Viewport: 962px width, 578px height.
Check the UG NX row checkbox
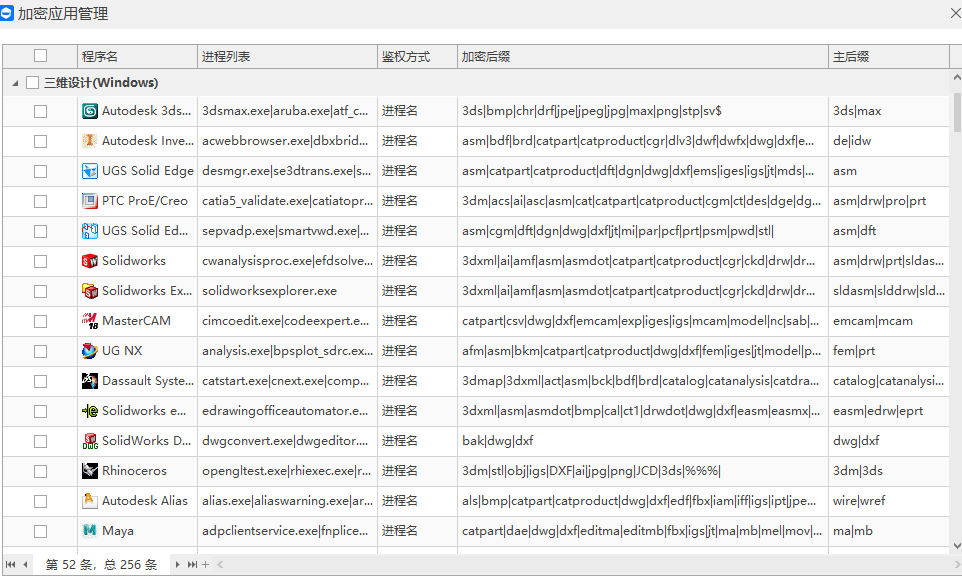tap(40, 352)
